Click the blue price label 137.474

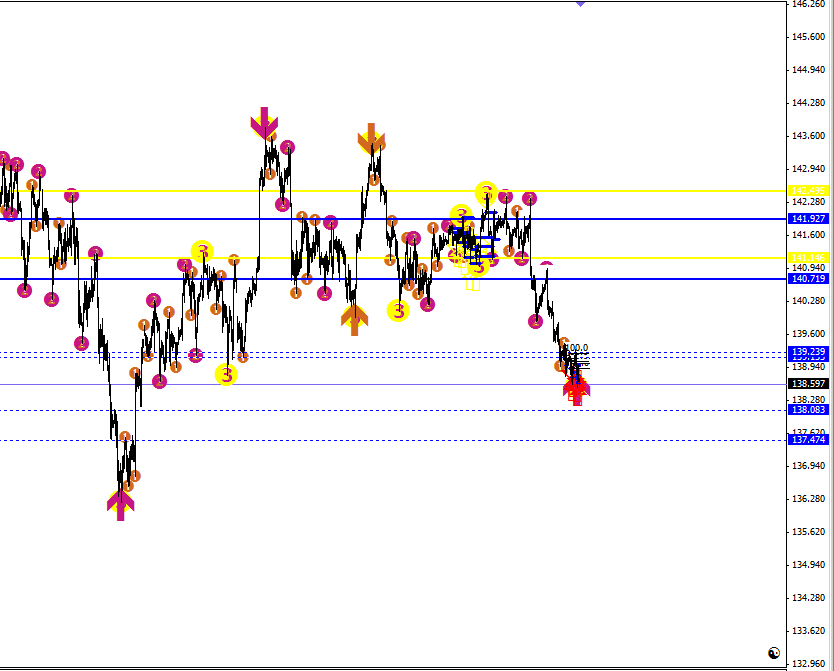coord(808,439)
